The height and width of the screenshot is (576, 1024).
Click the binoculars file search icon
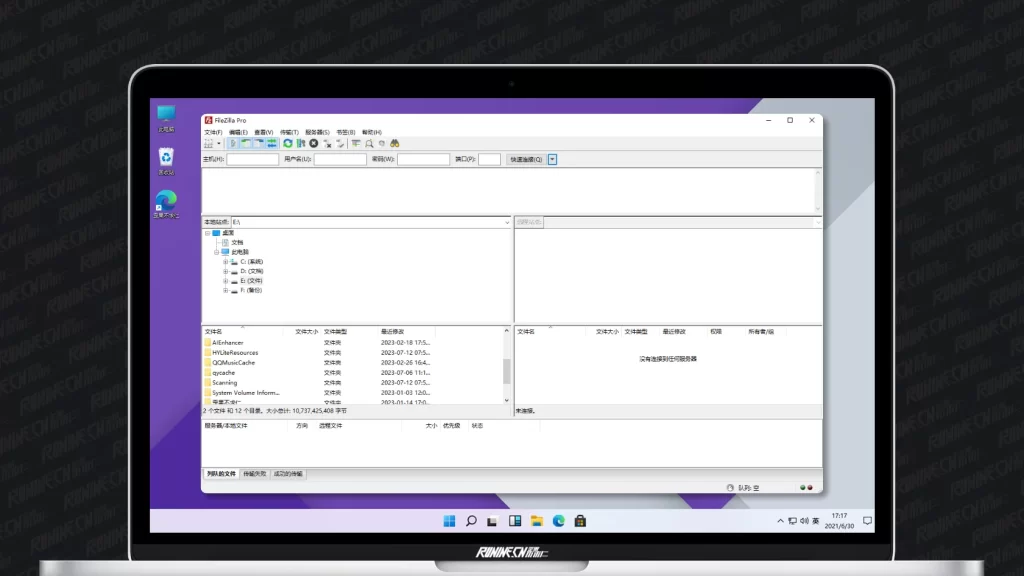(x=395, y=144)
